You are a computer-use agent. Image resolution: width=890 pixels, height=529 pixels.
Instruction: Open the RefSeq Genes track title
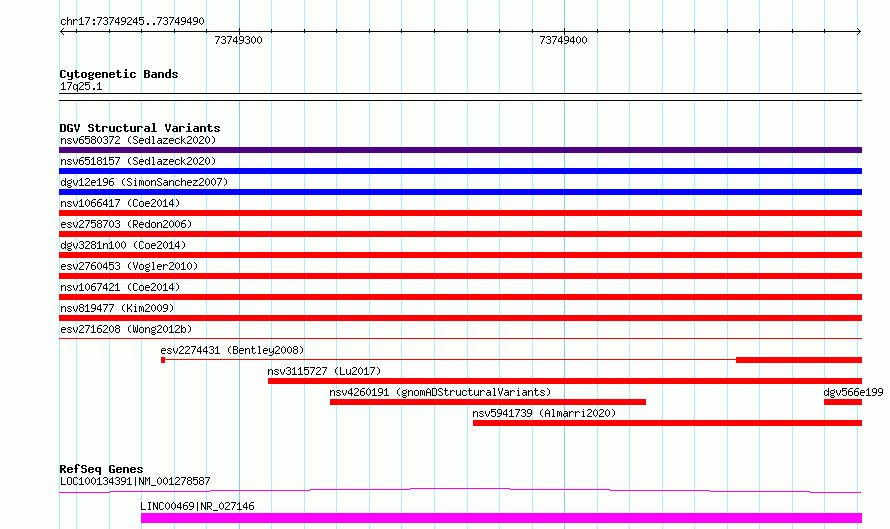point(101,469)
